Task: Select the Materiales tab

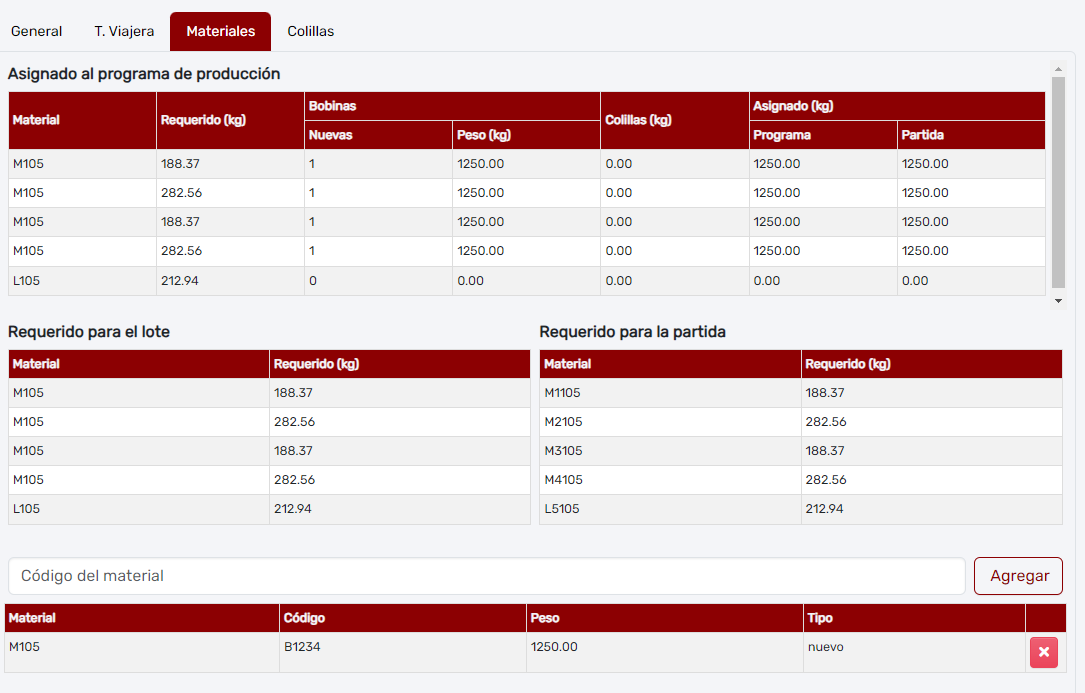Action: [x=220, y=31]
